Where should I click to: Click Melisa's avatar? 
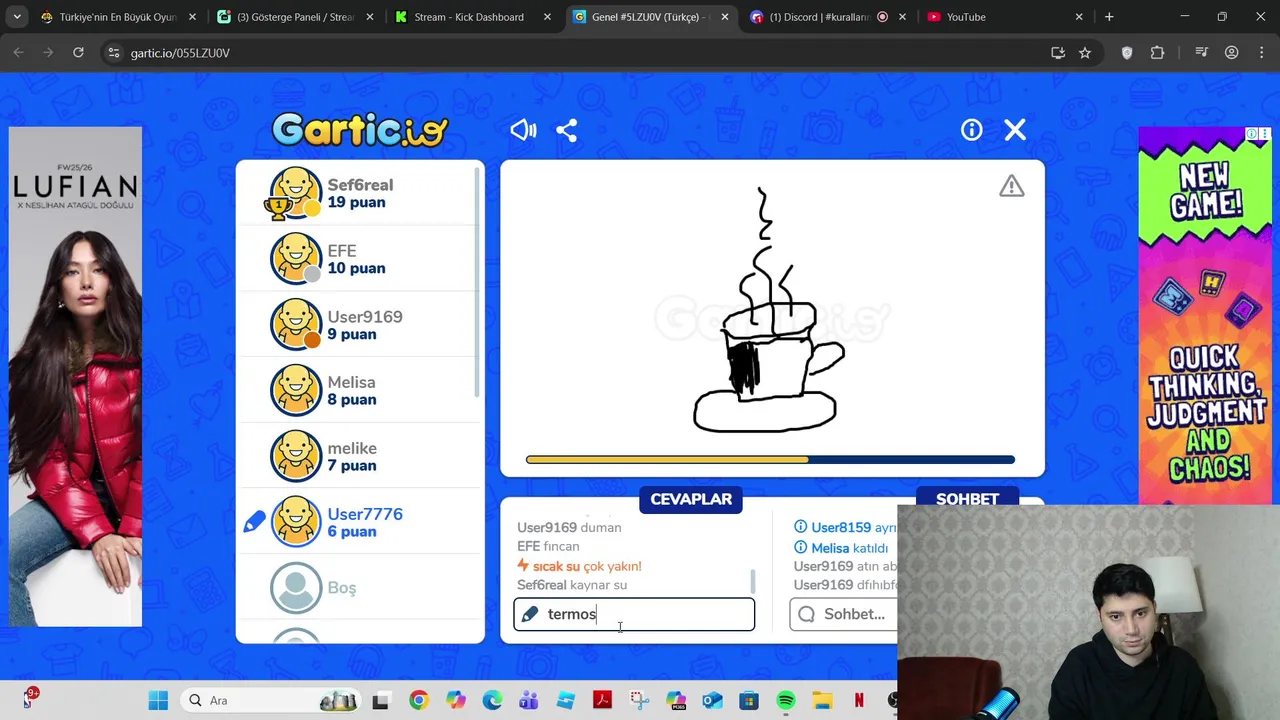coord(296,390)
